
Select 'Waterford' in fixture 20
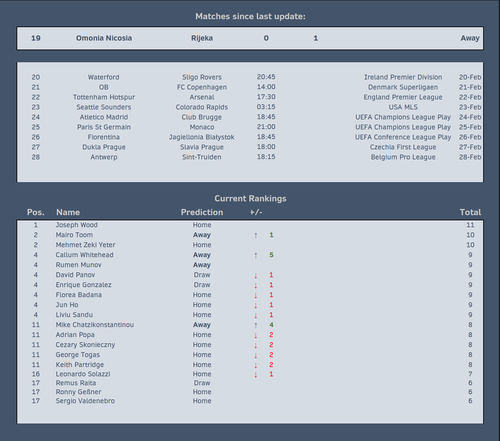click(104, 77)
